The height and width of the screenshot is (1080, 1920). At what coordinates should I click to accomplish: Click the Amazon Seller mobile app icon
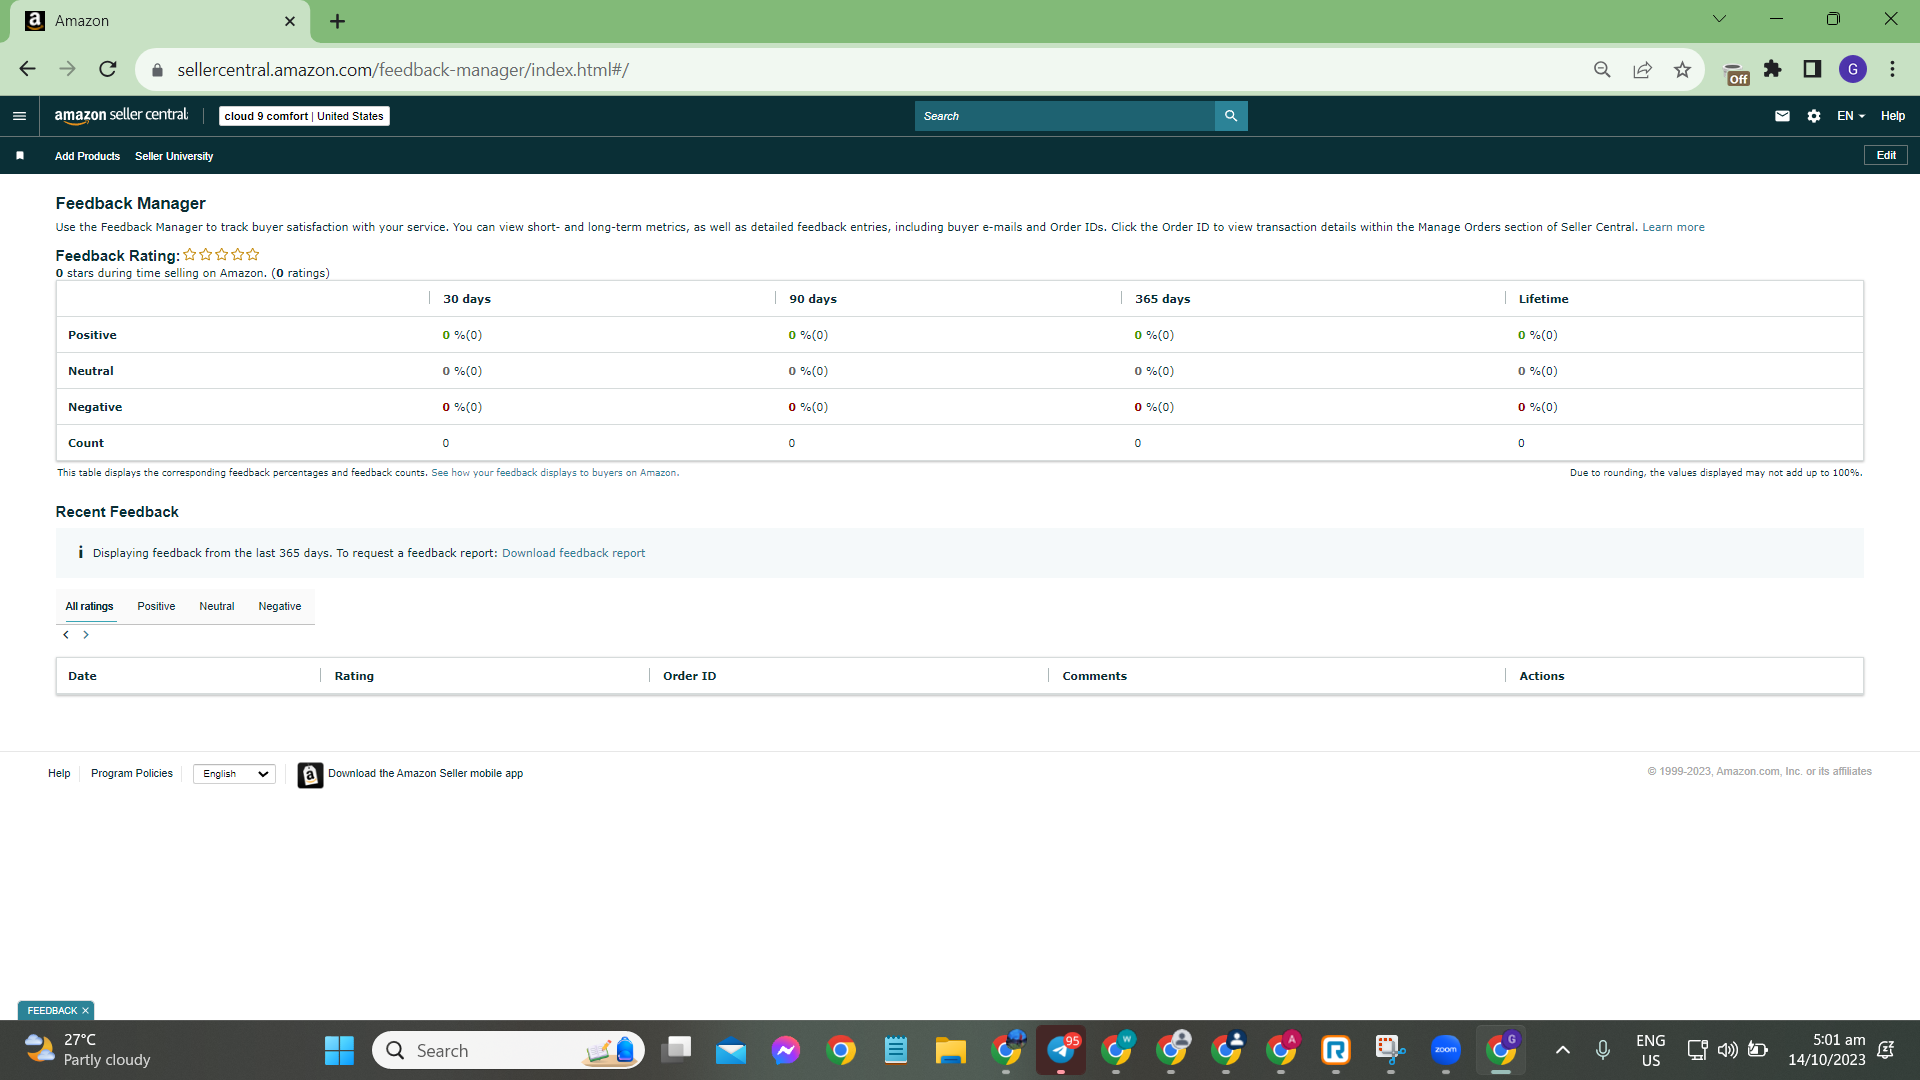pyautogui.click(x=310, y=775)
